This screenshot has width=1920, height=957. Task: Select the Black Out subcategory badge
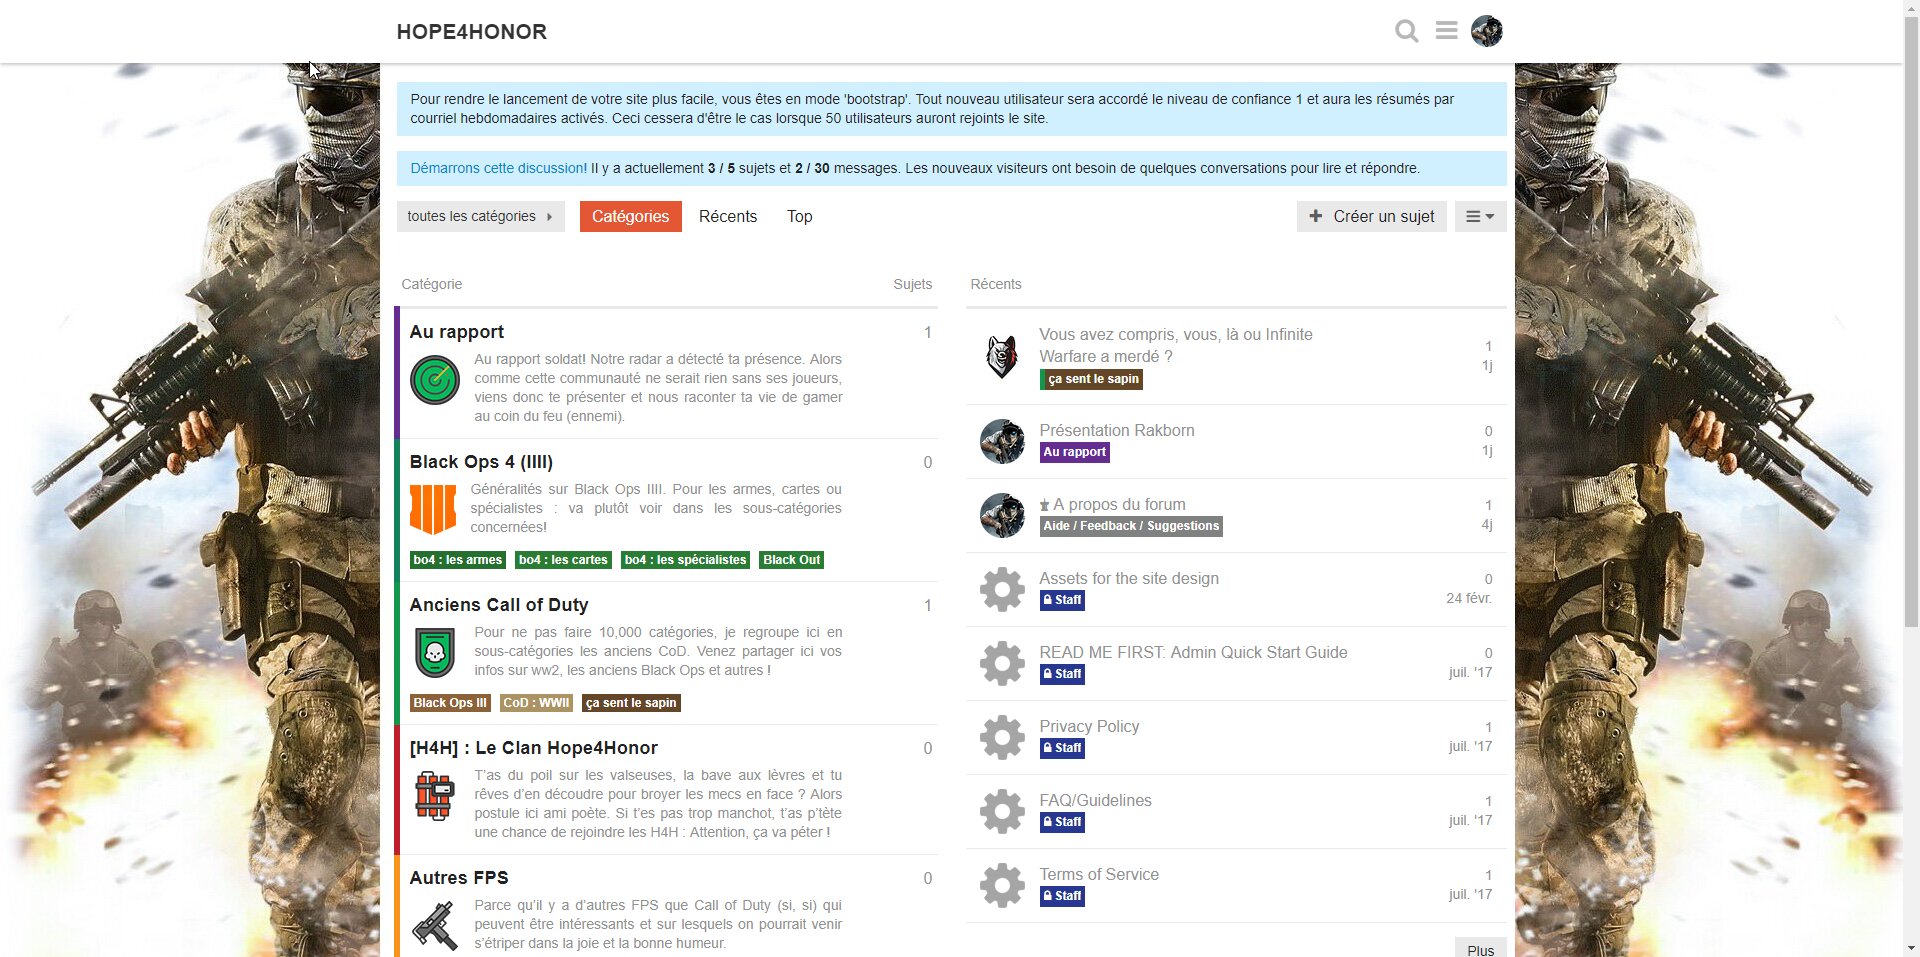[x=791, y=560]
